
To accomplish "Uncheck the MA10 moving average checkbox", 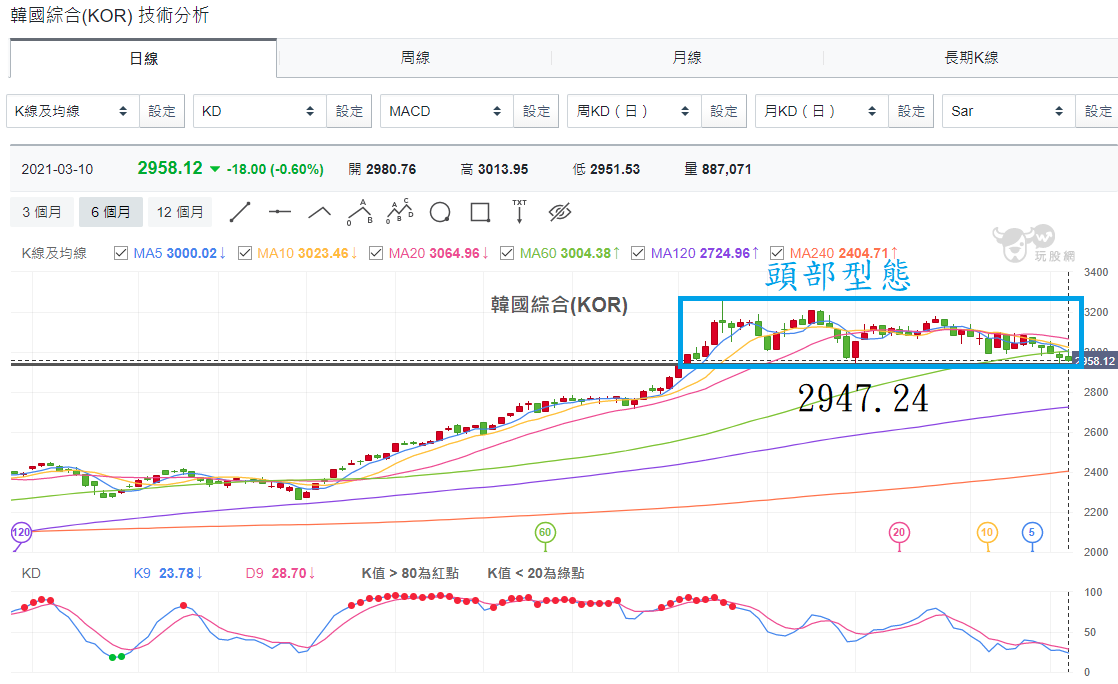I will tap(245, 253).
